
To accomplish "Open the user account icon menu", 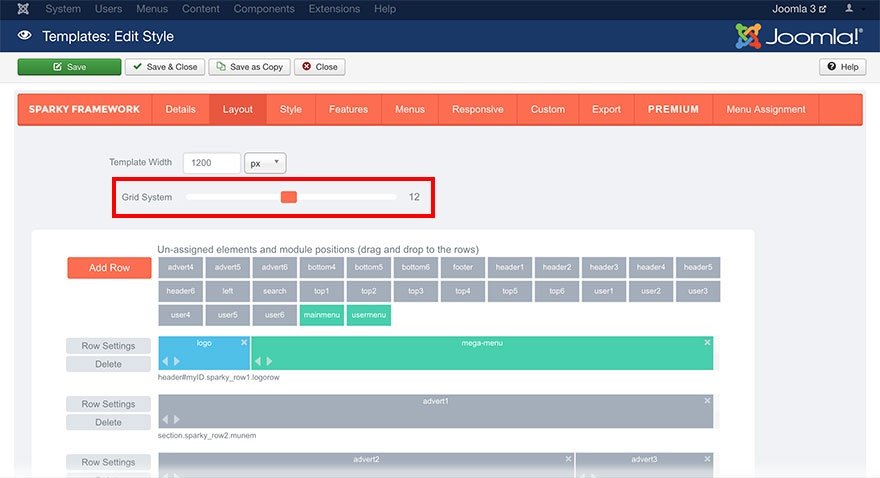I will (849, 8).
